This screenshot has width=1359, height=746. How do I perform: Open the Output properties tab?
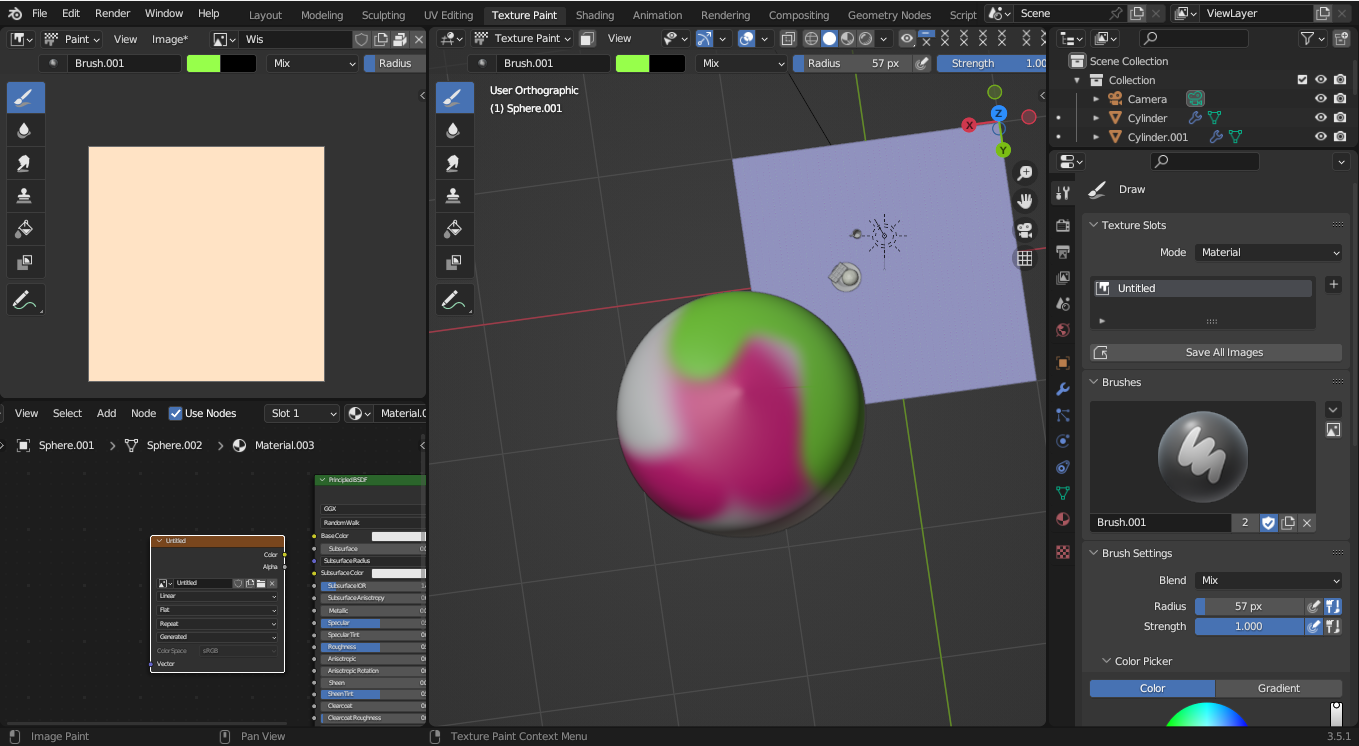pyautogui.click(x=1063, y=252)
